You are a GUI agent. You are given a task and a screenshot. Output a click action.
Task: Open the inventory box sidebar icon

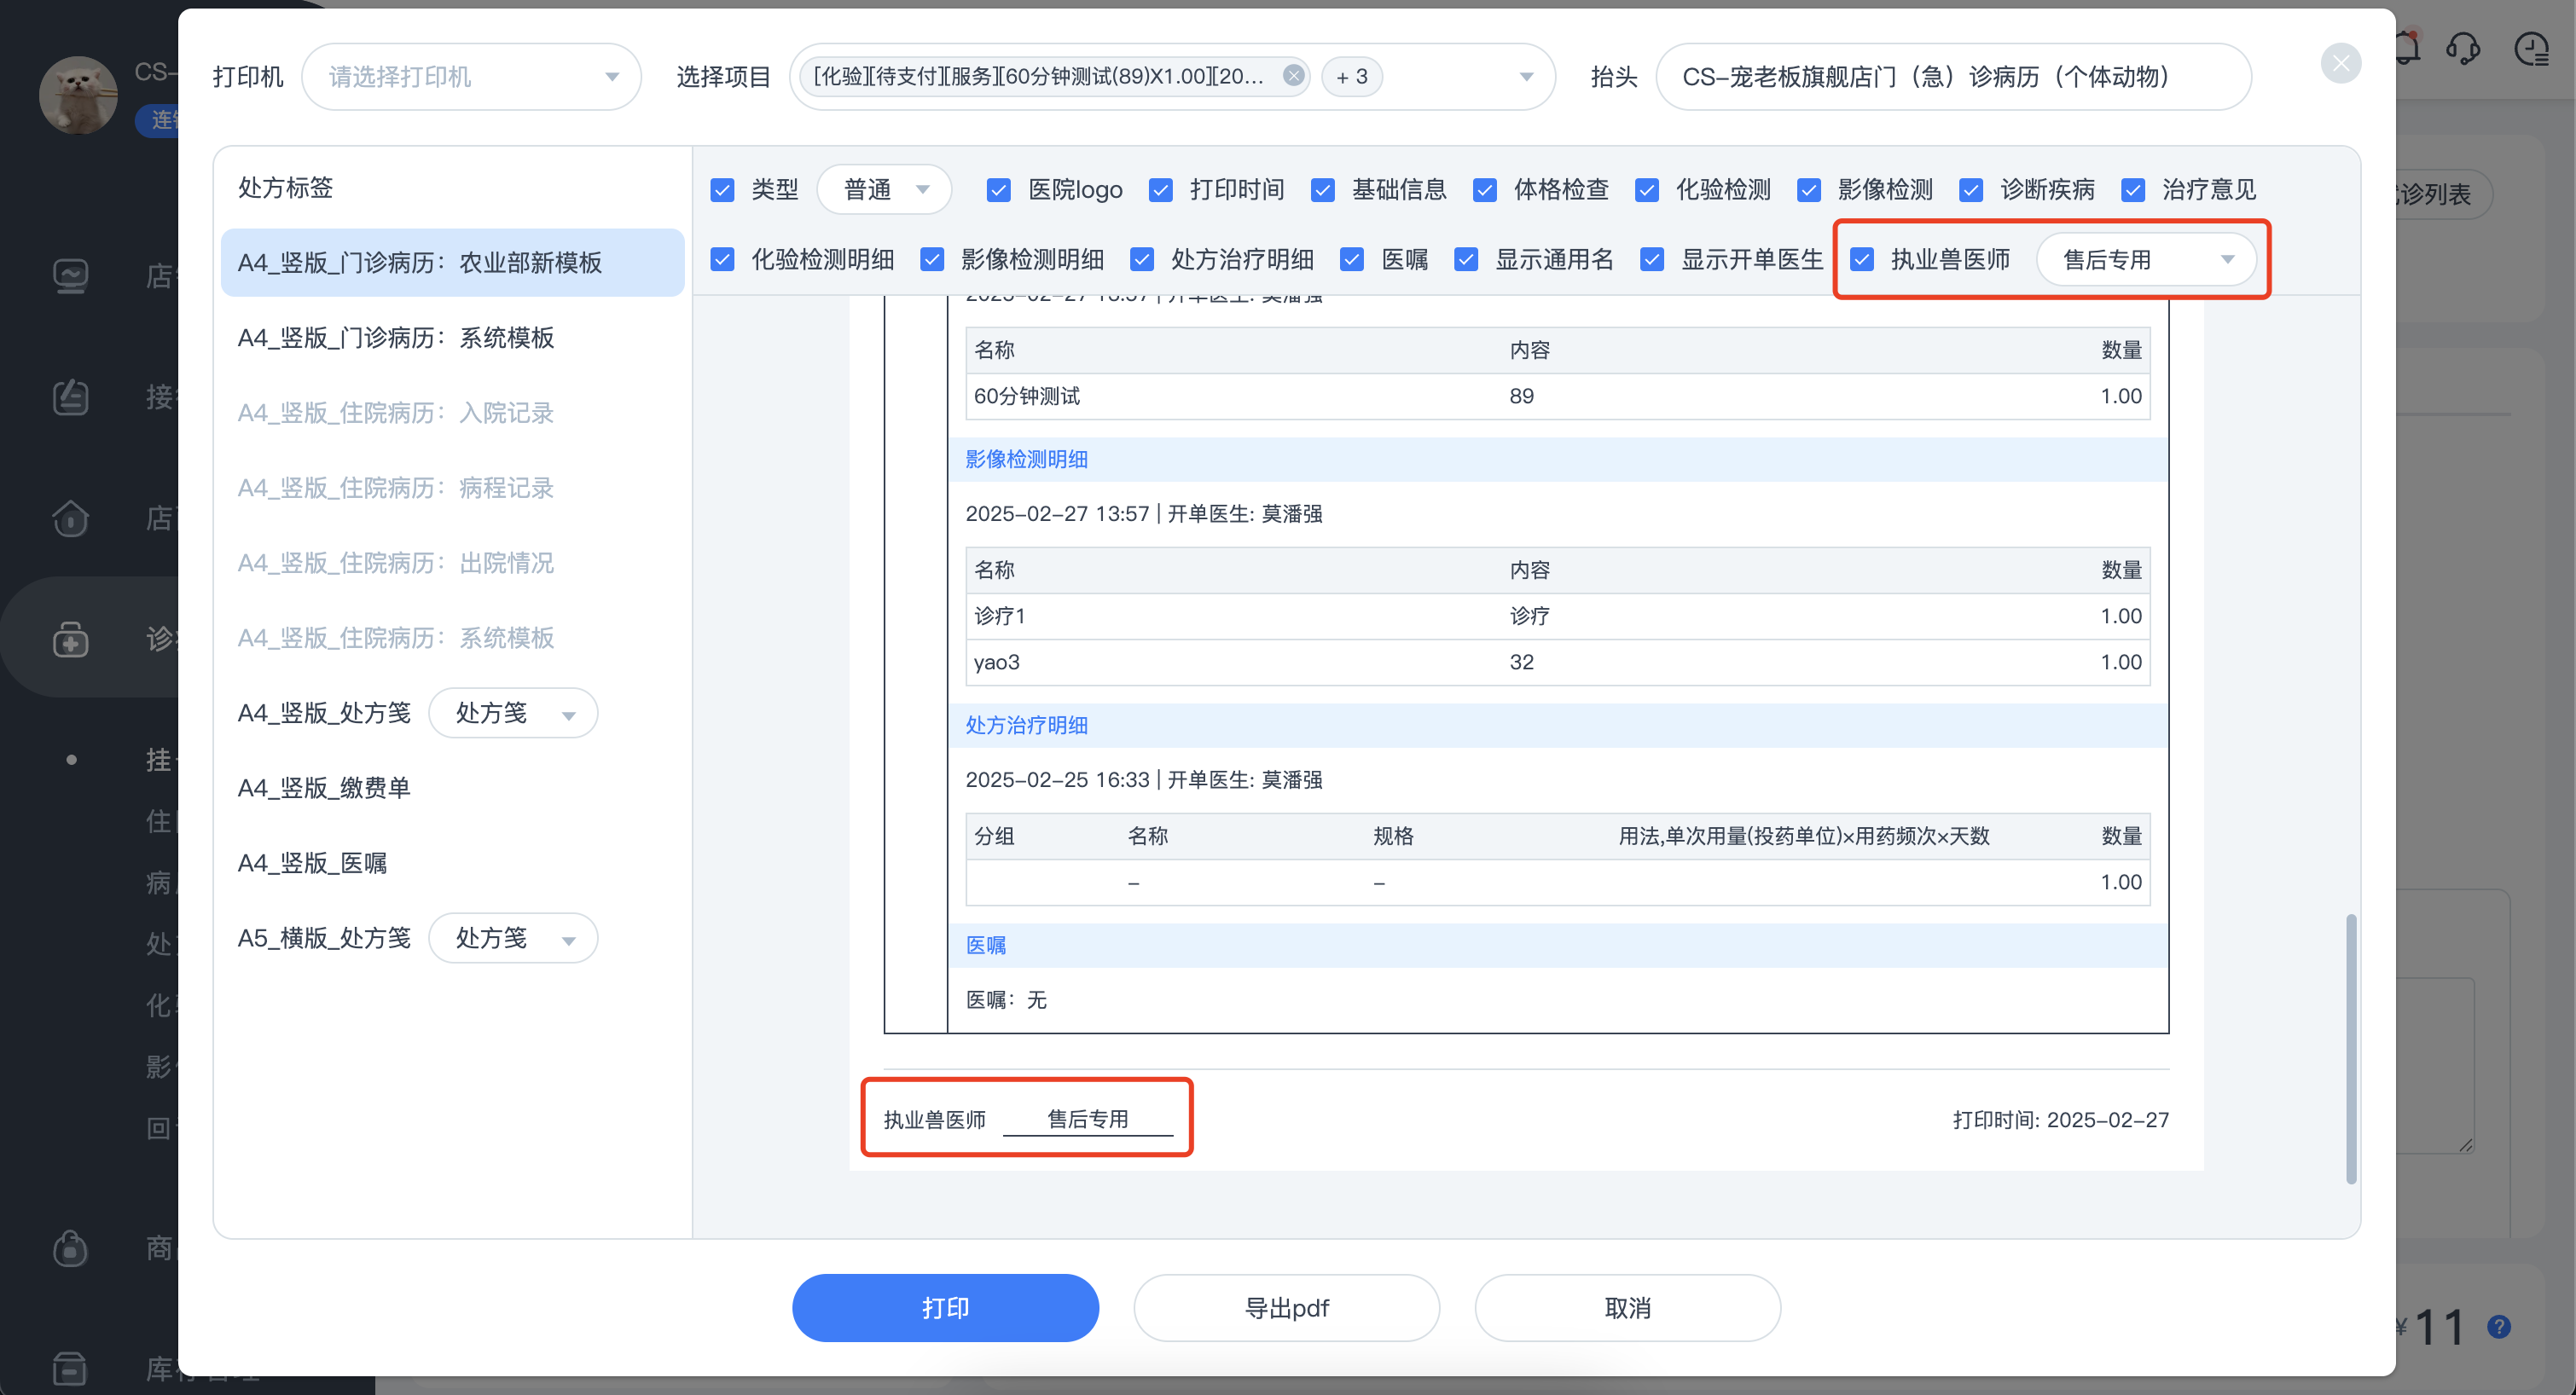(70, 1368)
